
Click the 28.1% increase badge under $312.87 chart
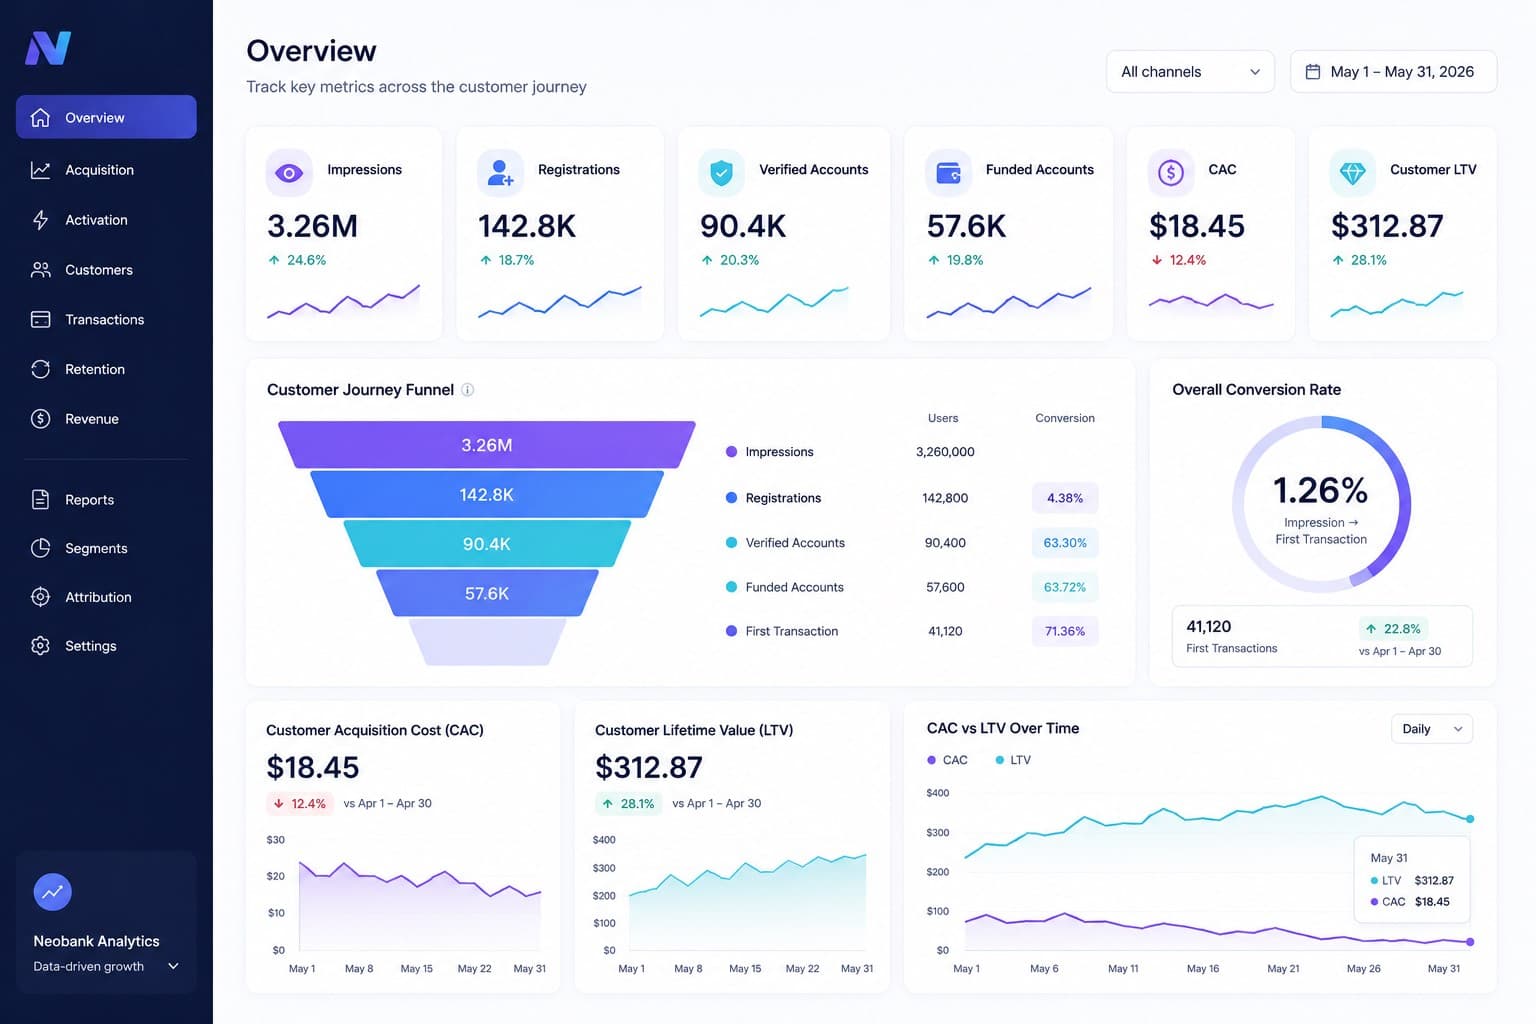coord(629,804)
